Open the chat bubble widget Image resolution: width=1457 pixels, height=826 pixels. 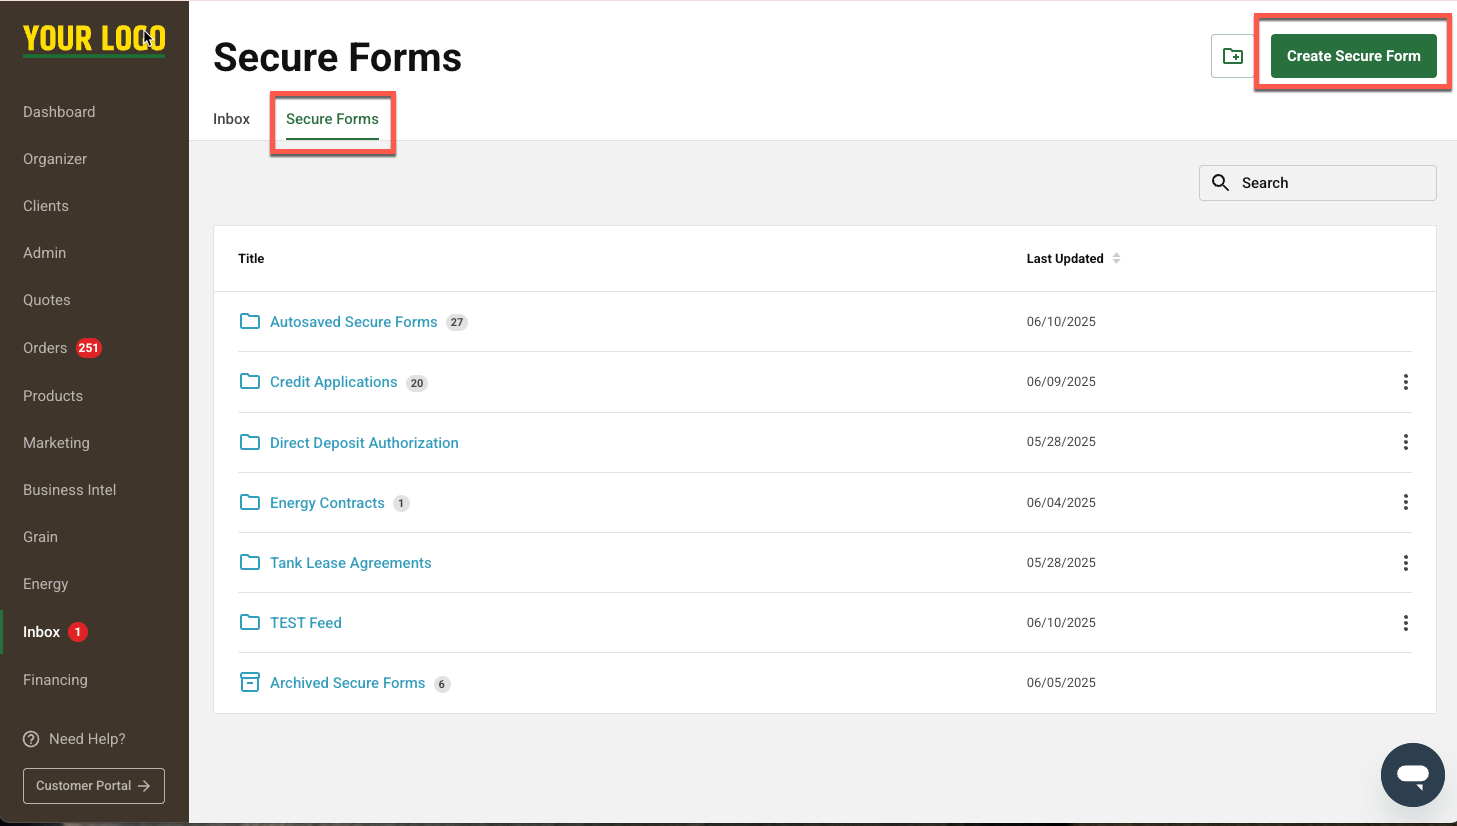[x=1413, y=775]
